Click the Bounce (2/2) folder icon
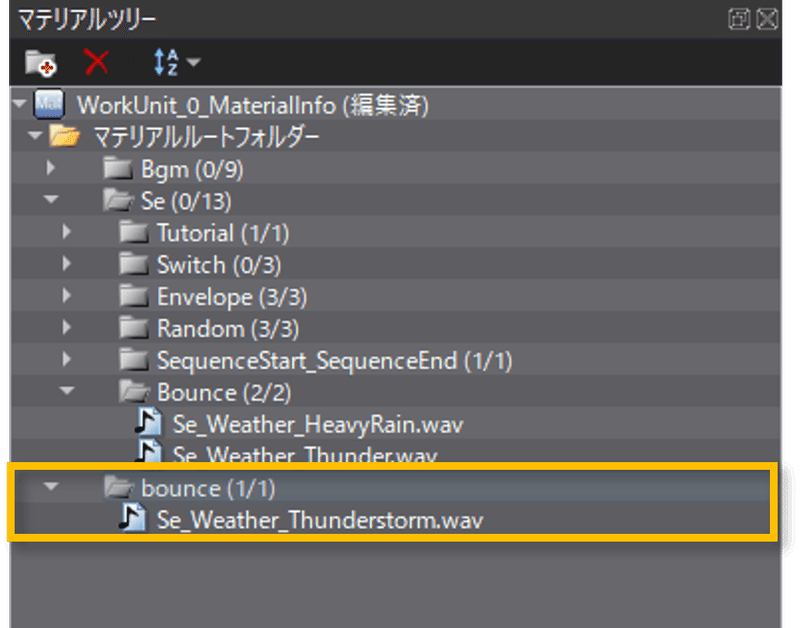800x628 pixels. point(134,391)
